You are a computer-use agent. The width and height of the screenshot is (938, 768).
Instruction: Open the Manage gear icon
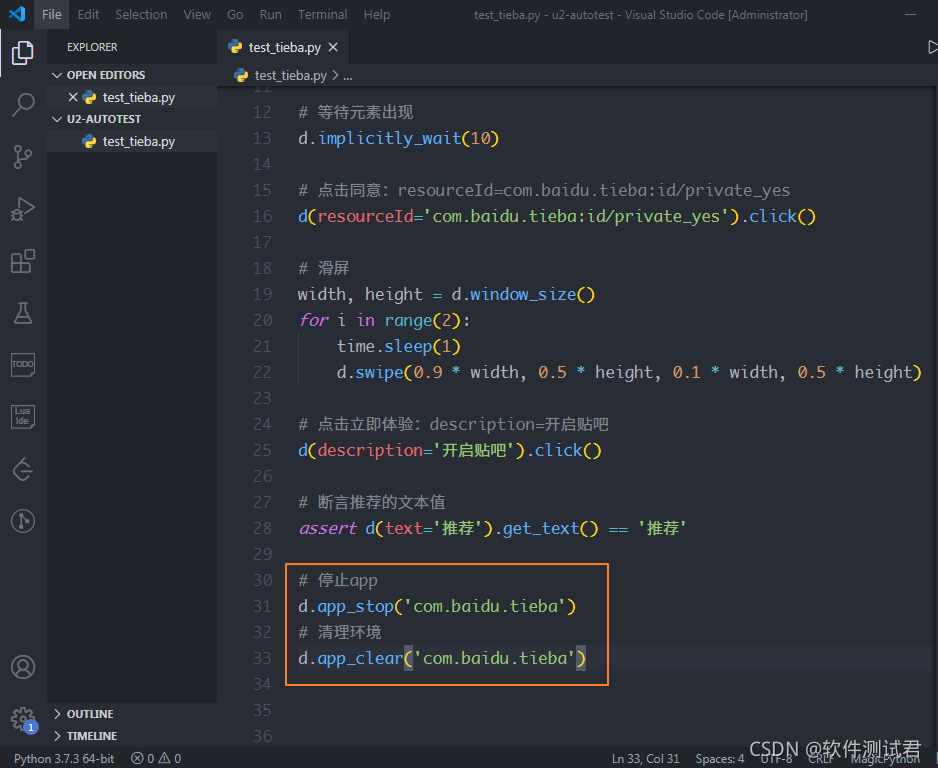point(23,718)
